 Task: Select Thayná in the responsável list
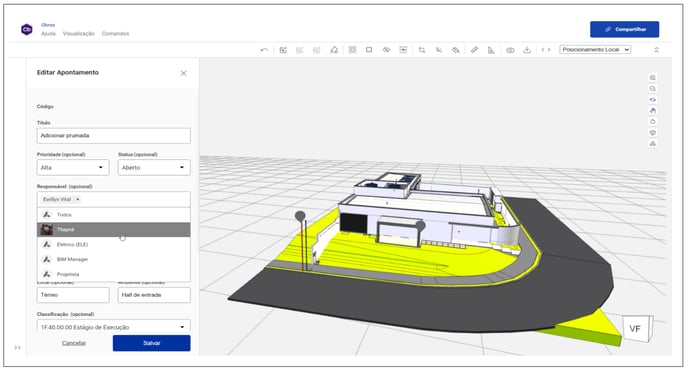tap(114, 230)
